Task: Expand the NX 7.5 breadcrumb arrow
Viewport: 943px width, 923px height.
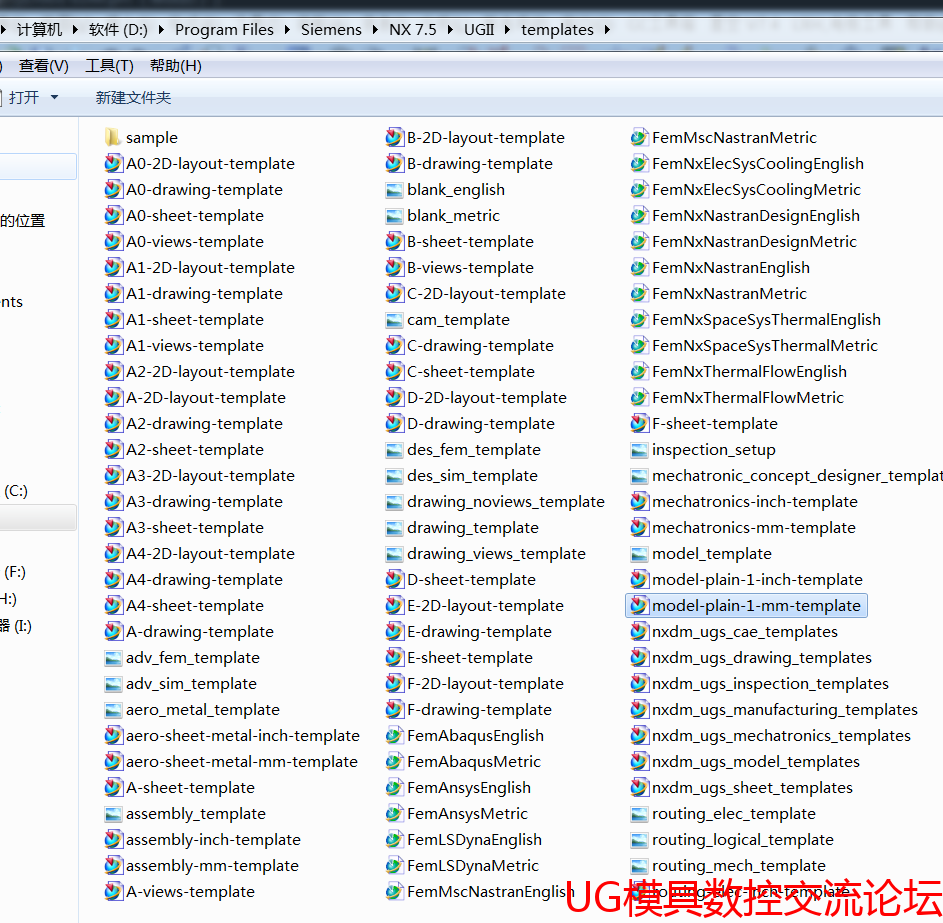Action: point(450,29)
